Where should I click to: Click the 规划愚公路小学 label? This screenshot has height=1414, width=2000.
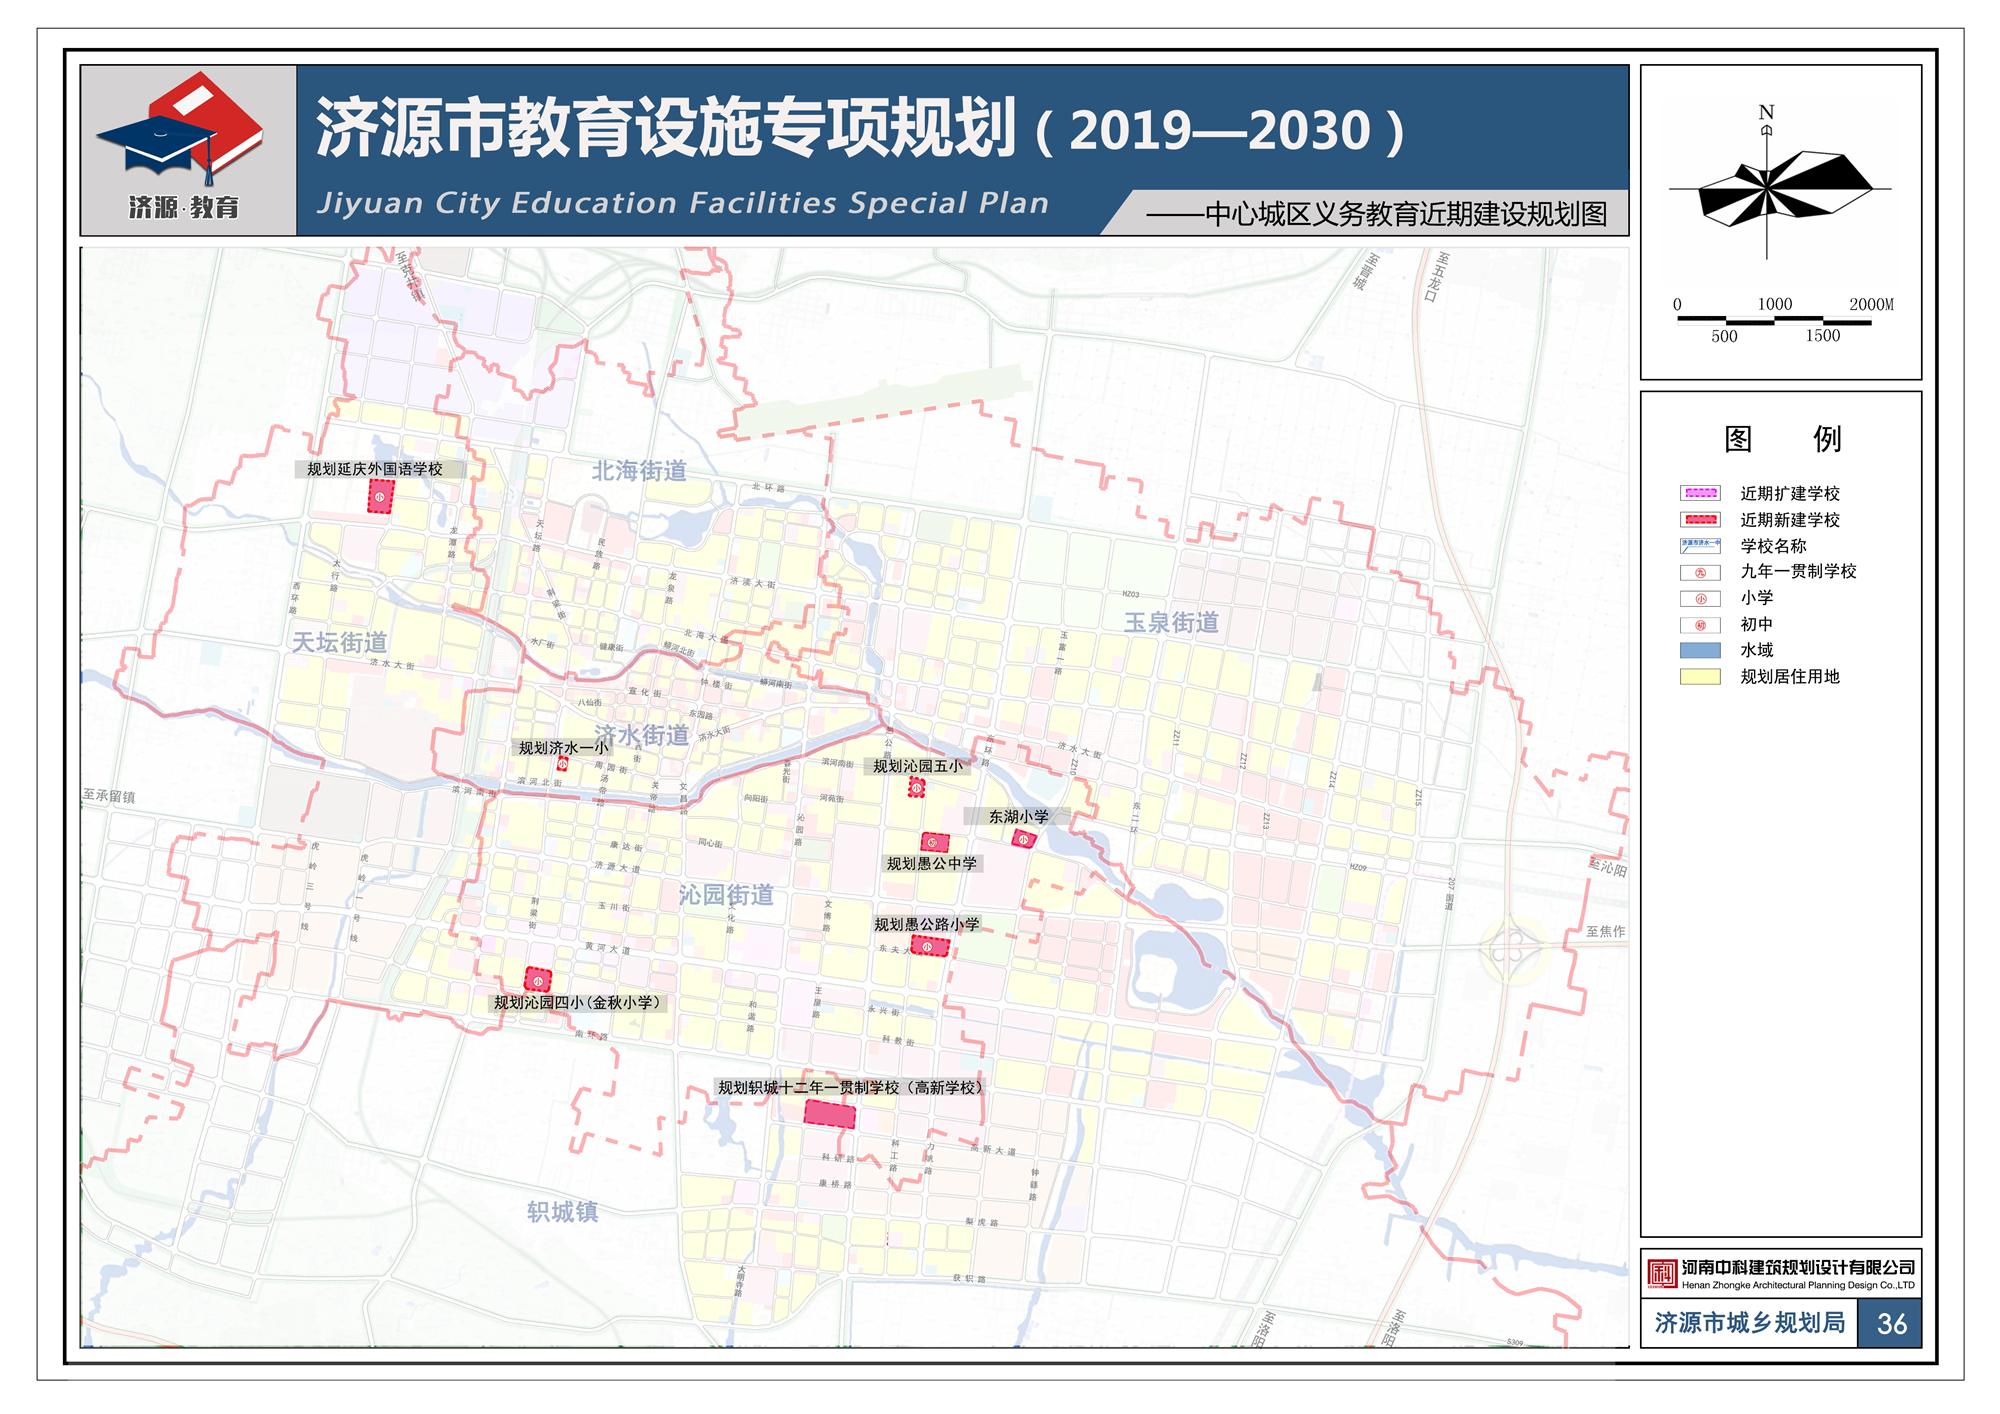click(927, 924)
